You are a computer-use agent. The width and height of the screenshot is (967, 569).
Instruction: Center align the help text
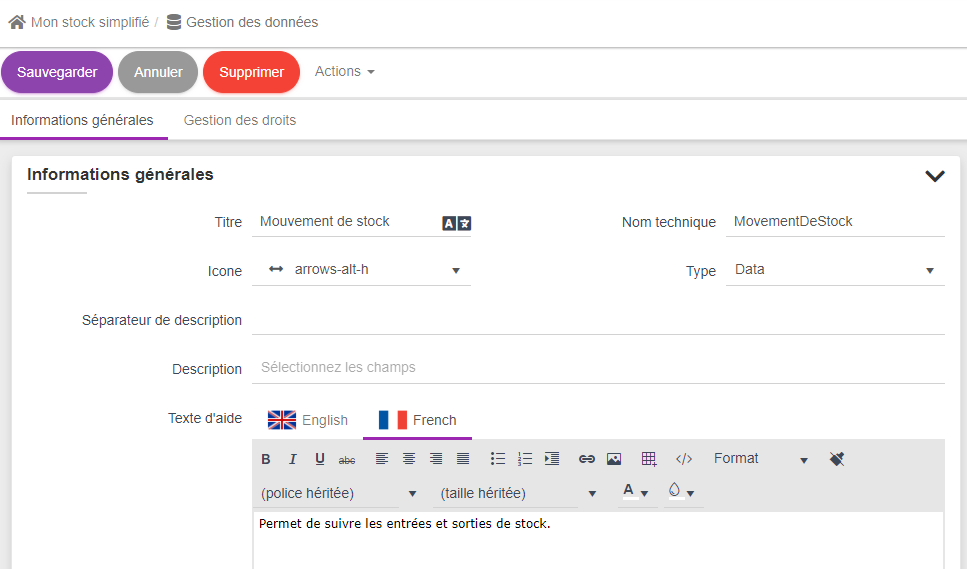[x=409, y=459]
